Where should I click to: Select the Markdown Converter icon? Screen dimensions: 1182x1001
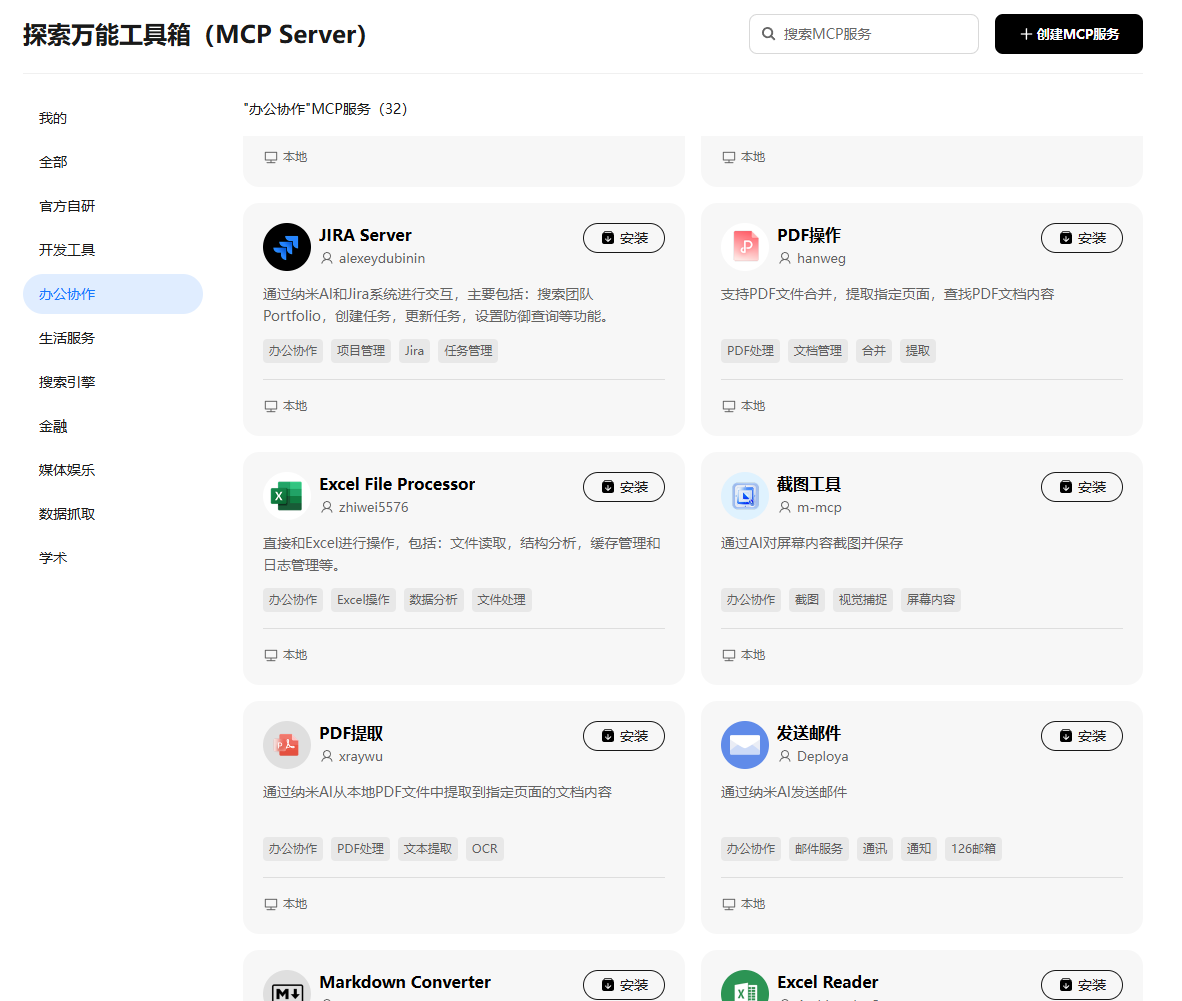pyautogui.click(x=286, y=986)
